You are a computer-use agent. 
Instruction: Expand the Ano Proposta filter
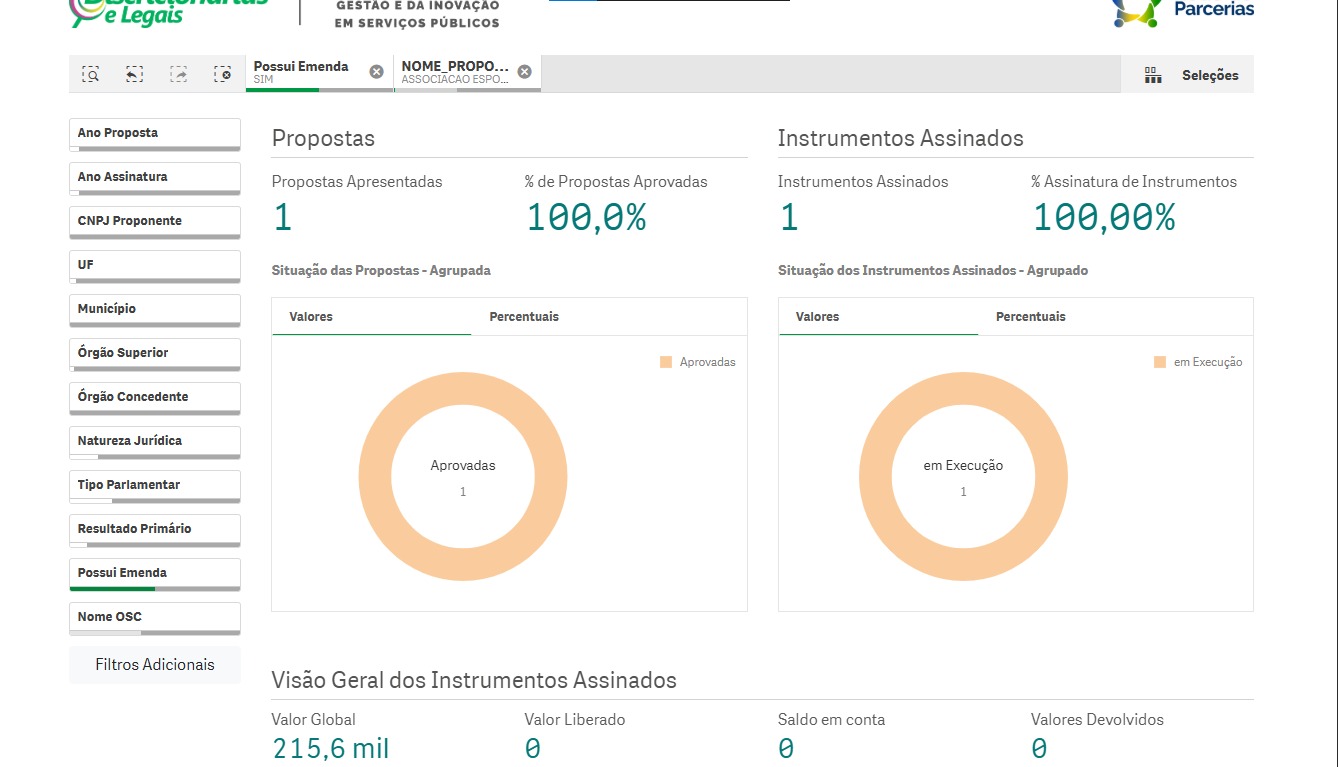pos(154,133)
